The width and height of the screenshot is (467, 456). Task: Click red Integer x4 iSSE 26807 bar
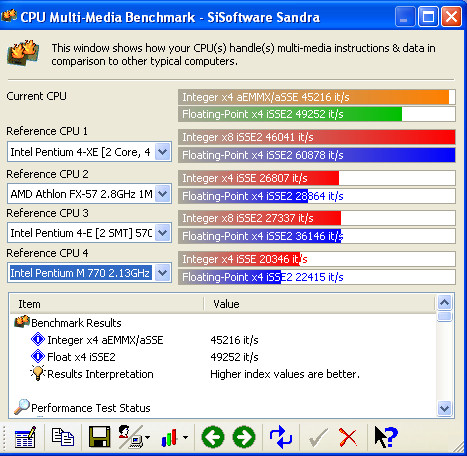[317, 178]
